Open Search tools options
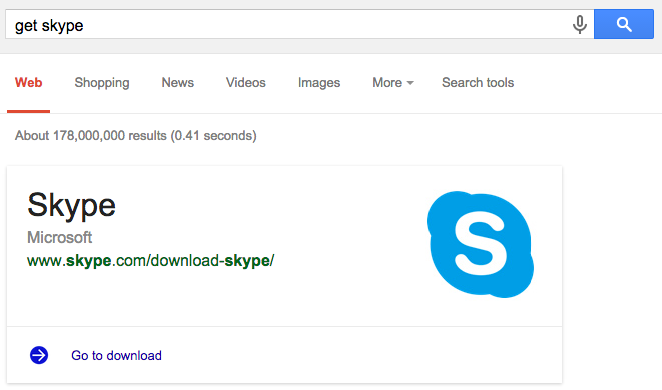Viewport: 662px width, 390px height. coord(478,82)
